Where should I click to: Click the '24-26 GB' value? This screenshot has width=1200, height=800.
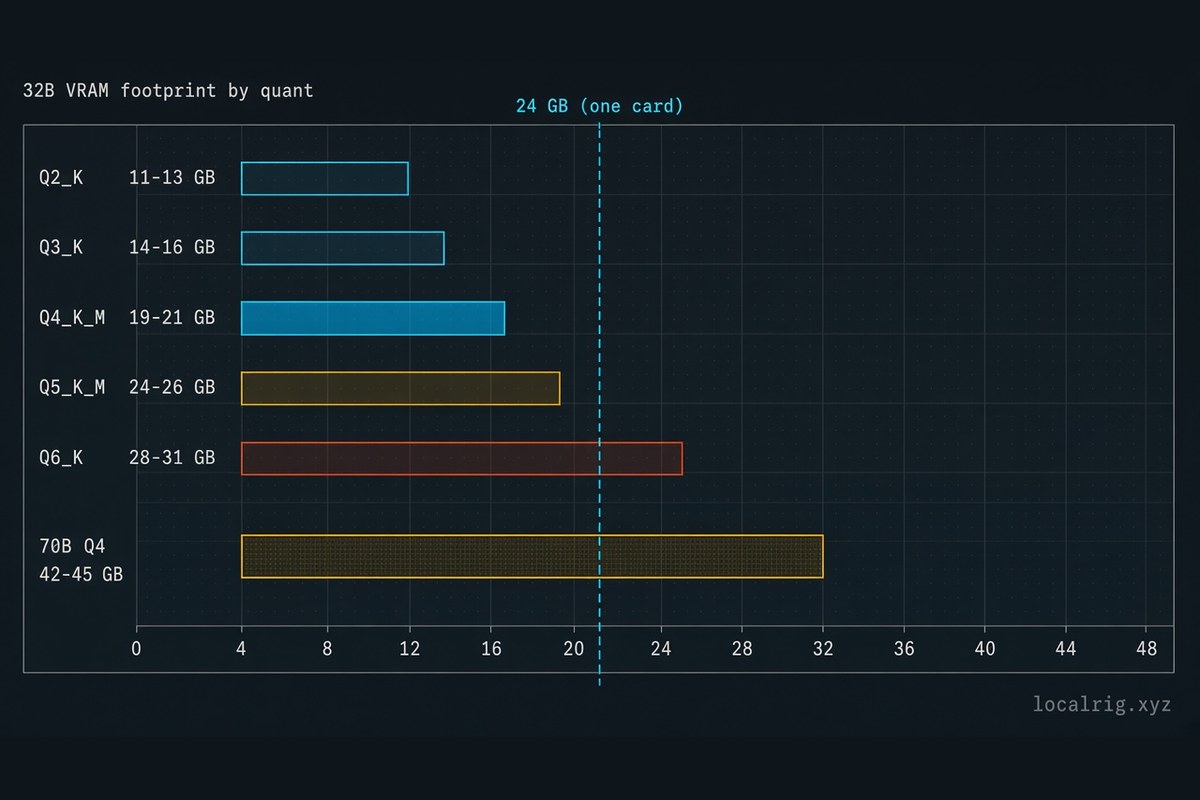(172, 388)
